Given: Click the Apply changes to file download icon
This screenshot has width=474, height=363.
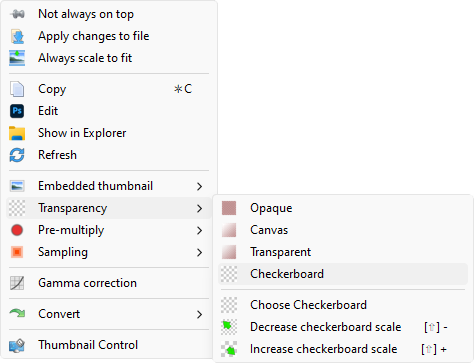Looking at the screenshot, I should (17, 36).
